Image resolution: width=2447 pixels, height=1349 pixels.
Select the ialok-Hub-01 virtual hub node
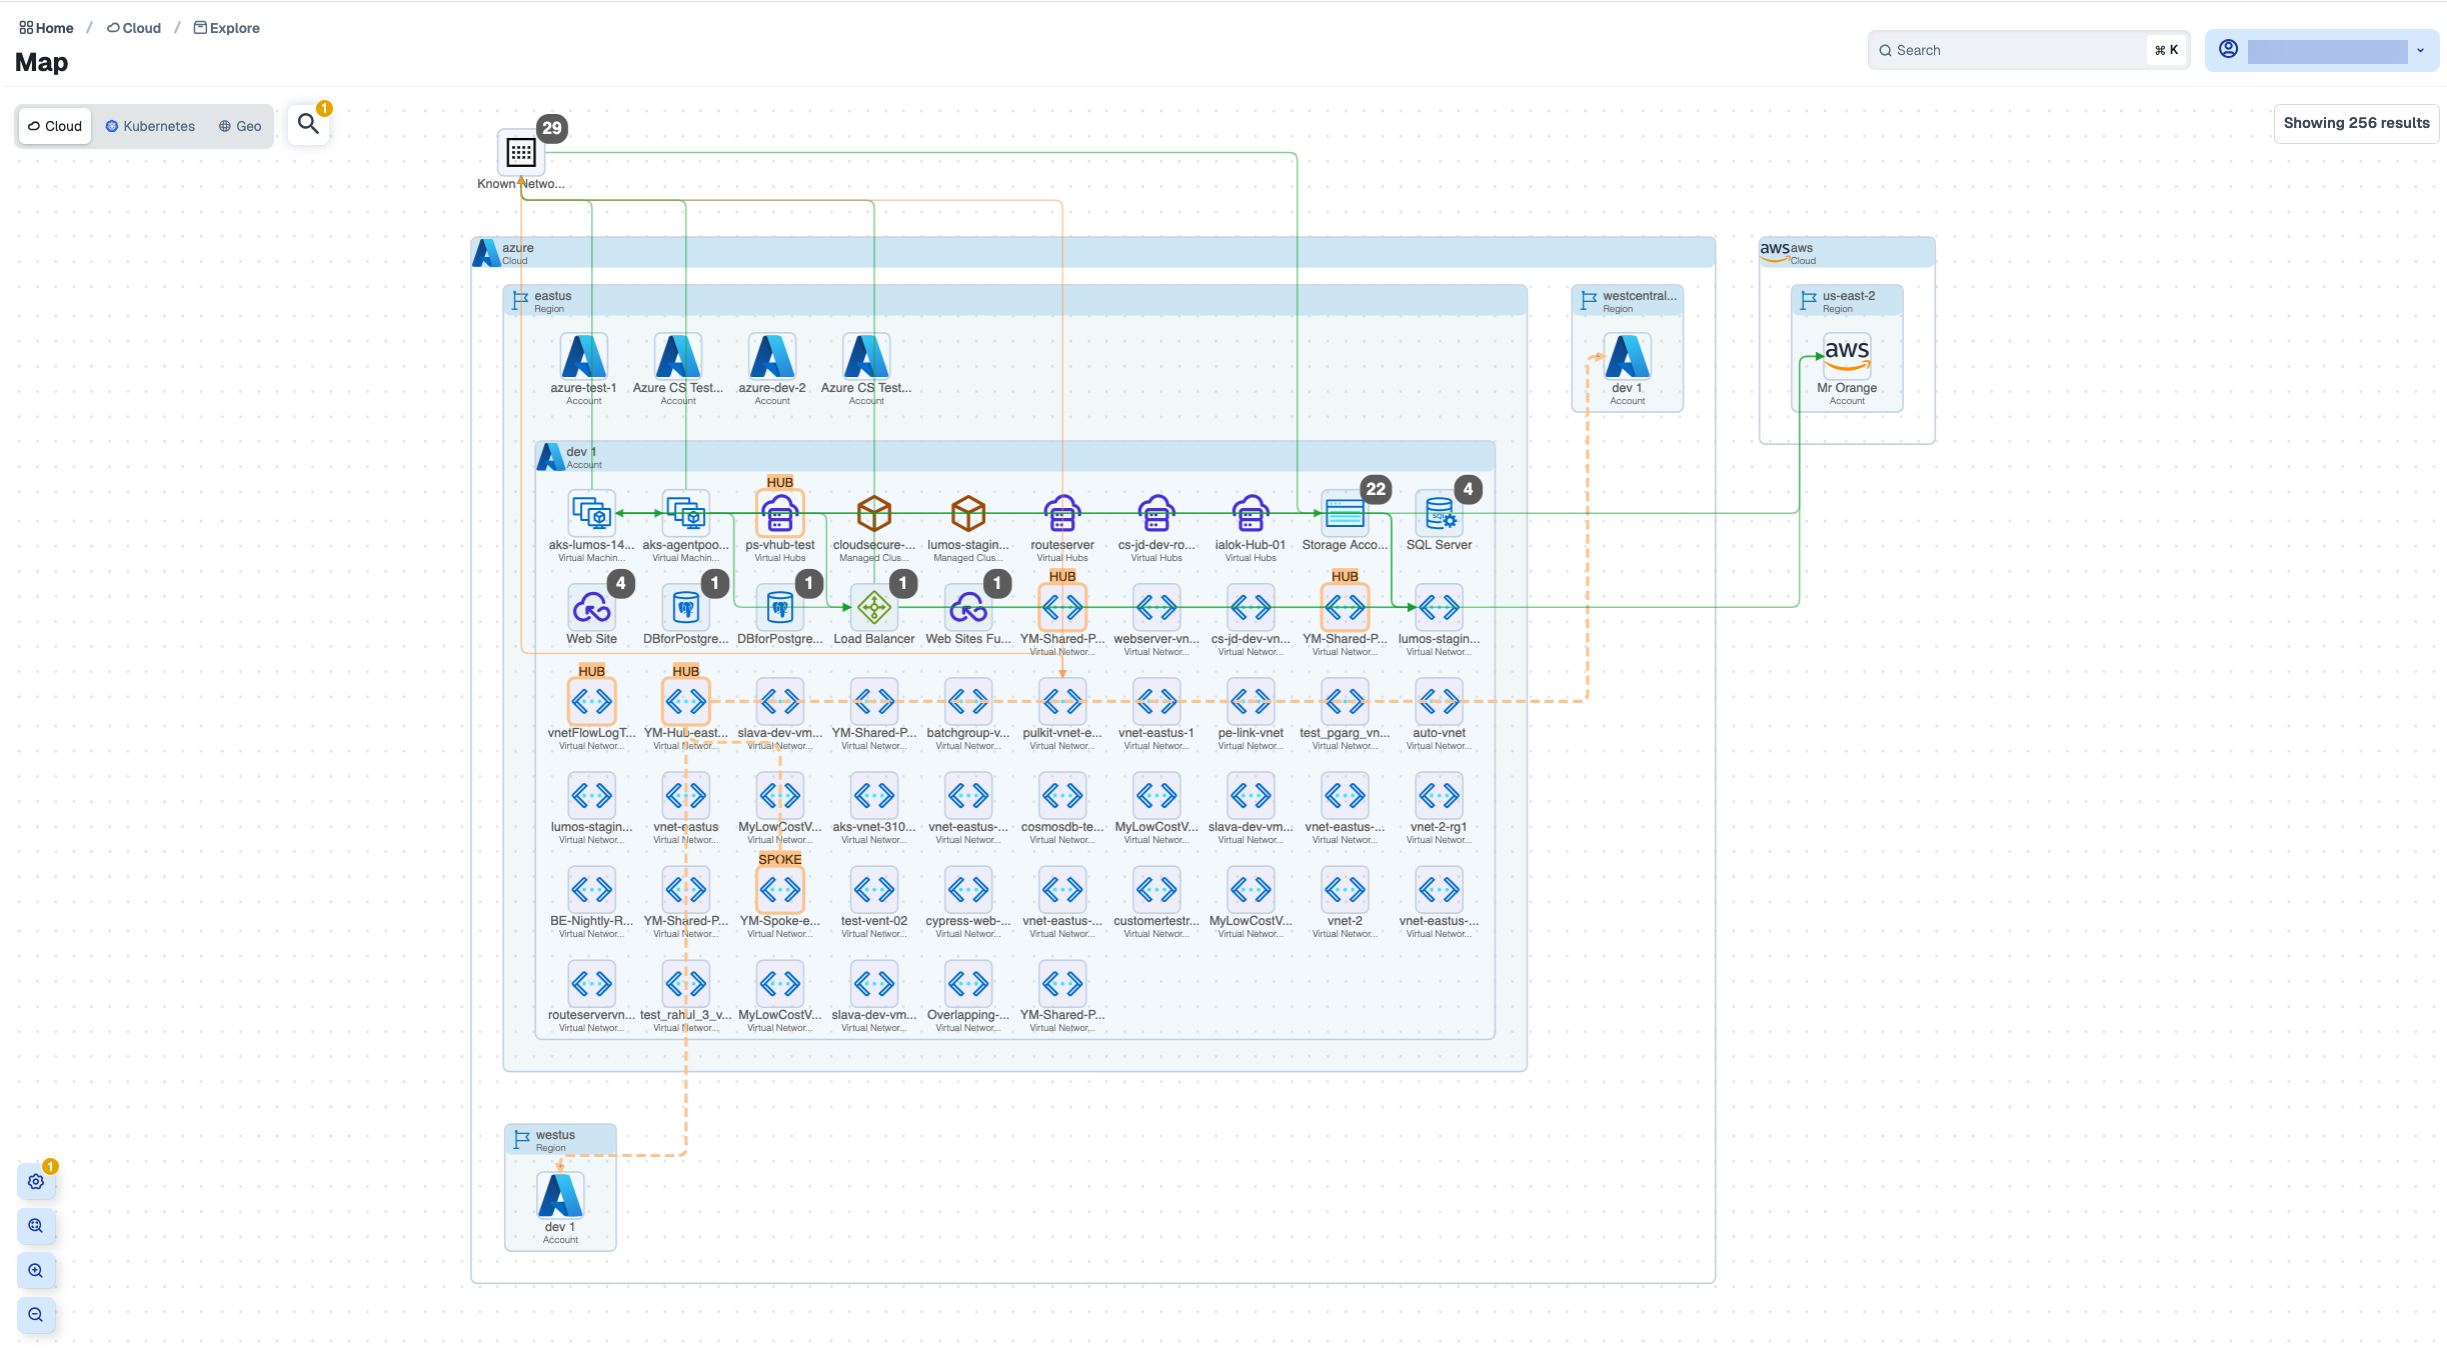point(1250,514)
